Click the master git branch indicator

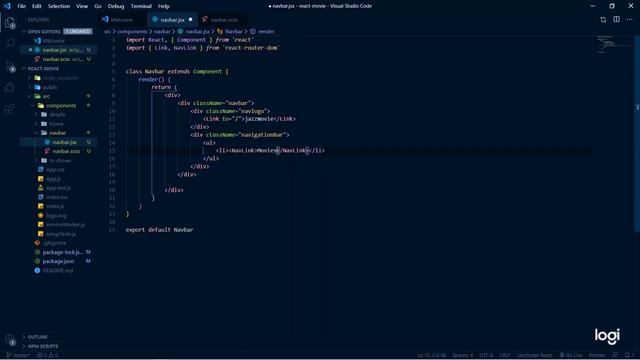[x=18, y=355]
